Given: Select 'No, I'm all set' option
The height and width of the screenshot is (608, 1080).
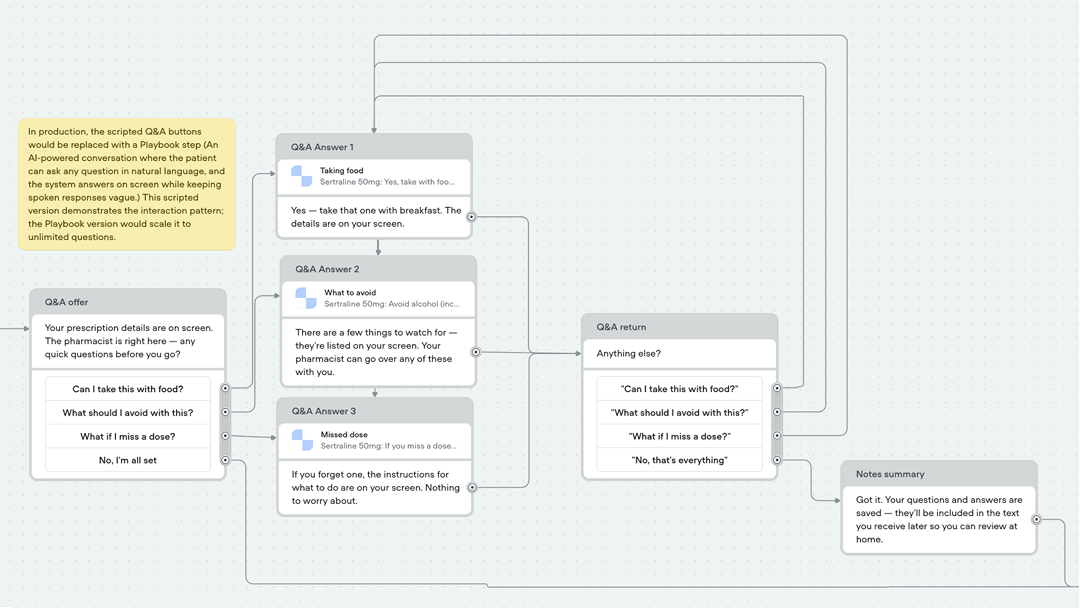Looking at the screenshot, I should pos(127,461).
